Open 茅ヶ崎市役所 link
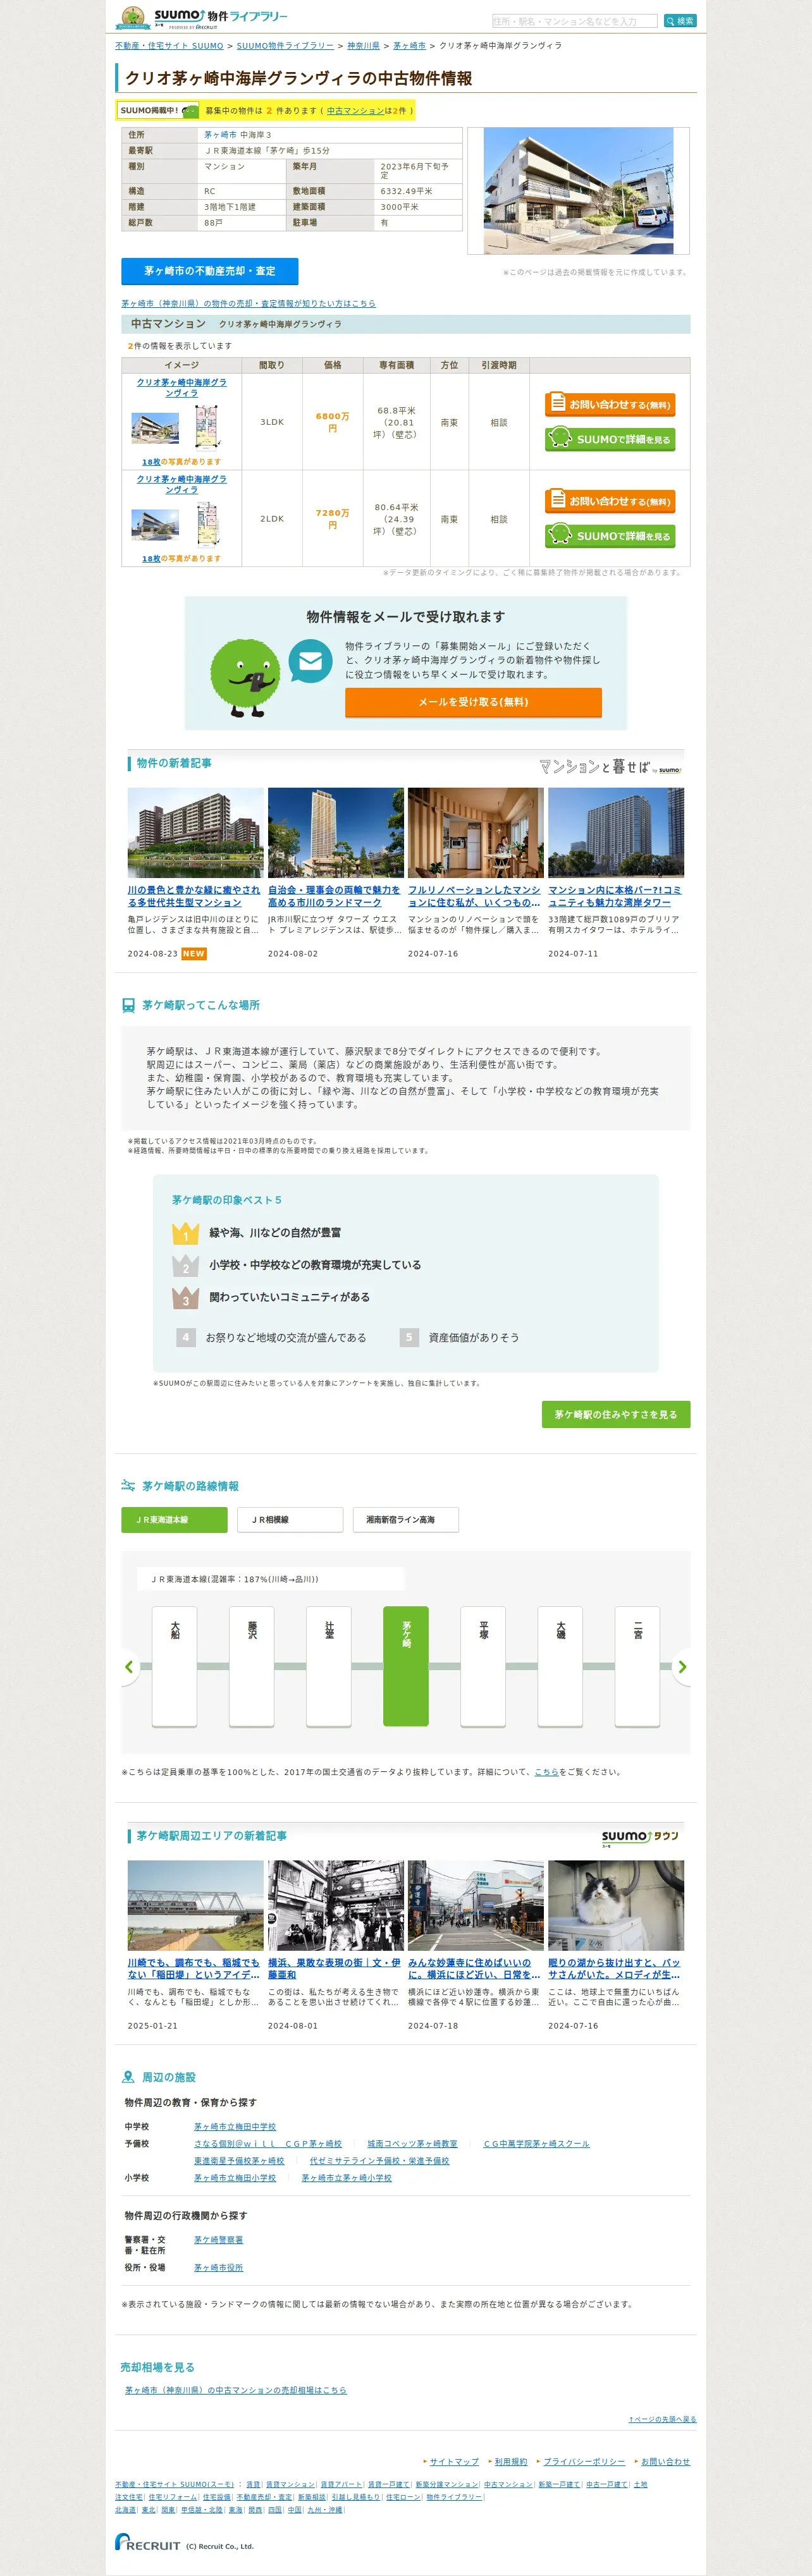Viewport: 812px width, 2576px height. click(218, 2267)
